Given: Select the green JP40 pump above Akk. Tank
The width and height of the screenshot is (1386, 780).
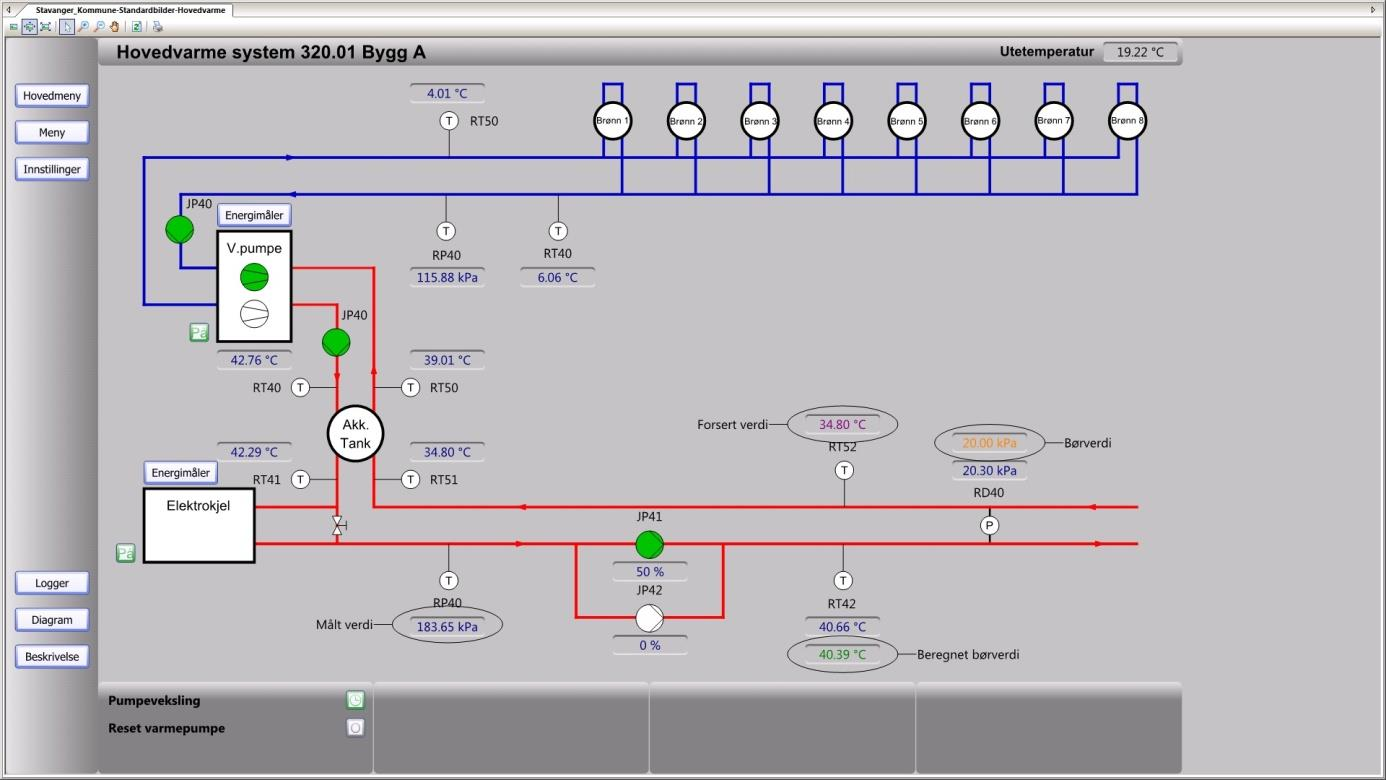Looking at the screenshot, I should 336,342.
